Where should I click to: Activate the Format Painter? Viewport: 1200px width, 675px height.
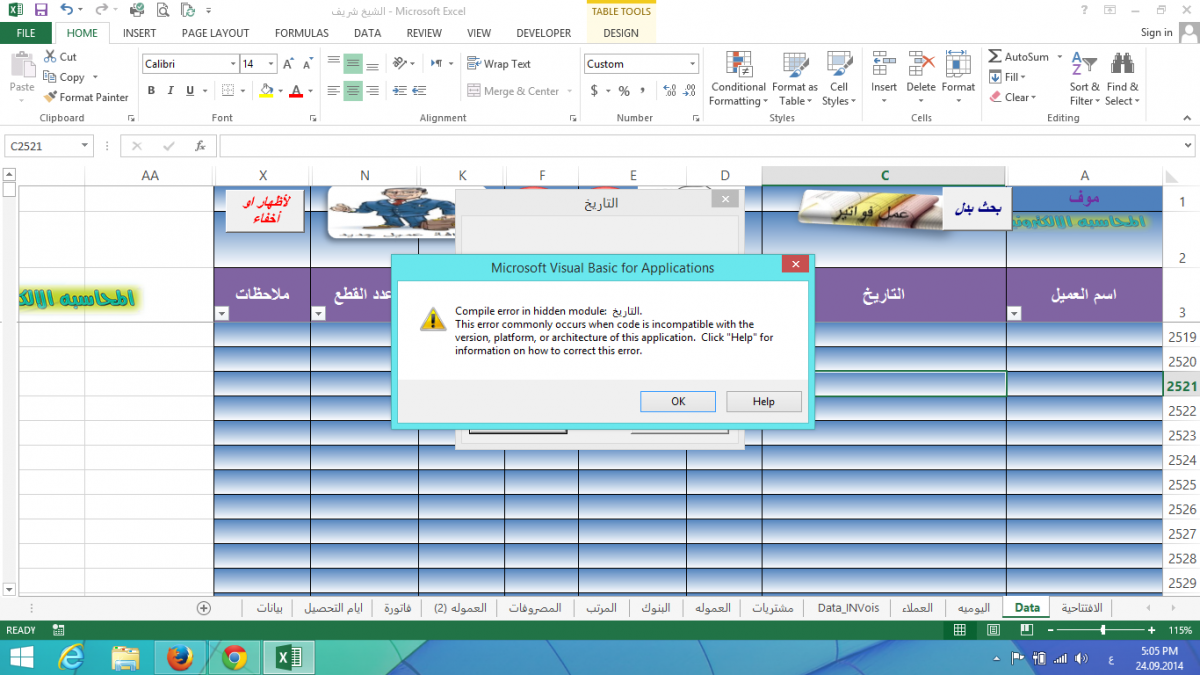coord(86,97)
